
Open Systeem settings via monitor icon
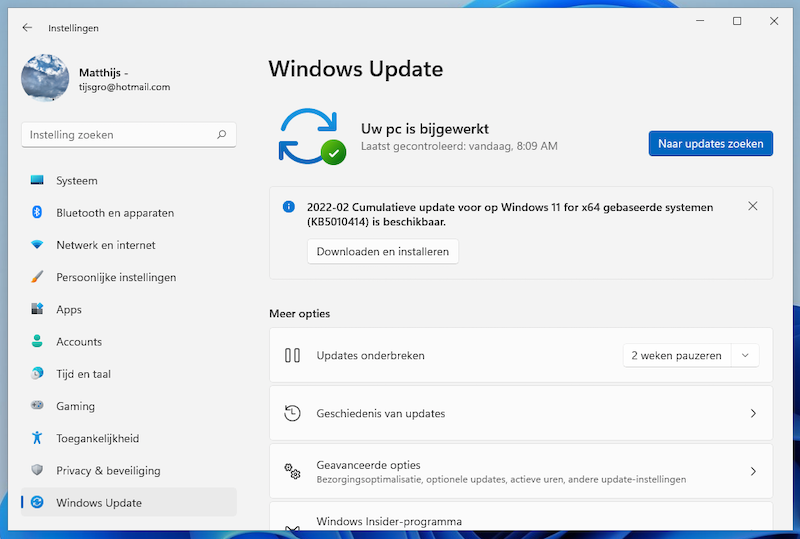(x=37, y=181)
